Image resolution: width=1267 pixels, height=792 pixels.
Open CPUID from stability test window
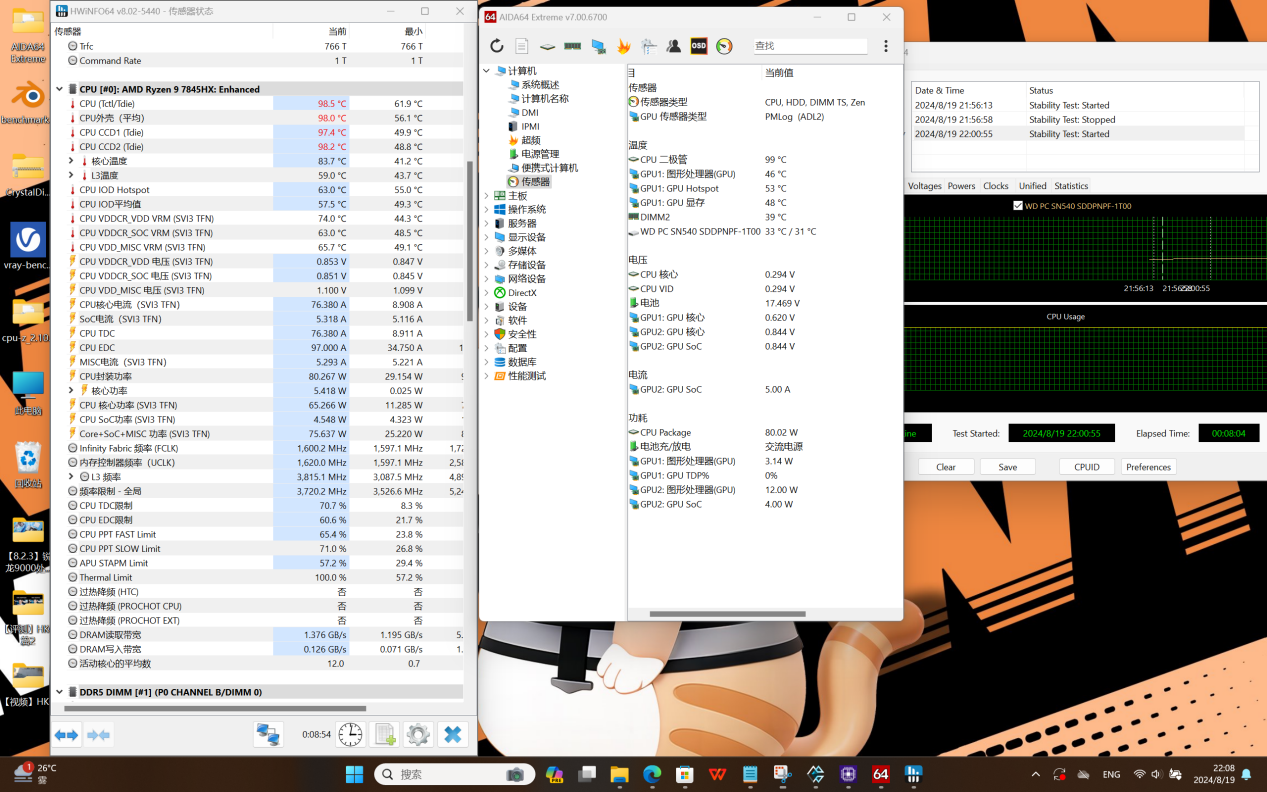1087,467
